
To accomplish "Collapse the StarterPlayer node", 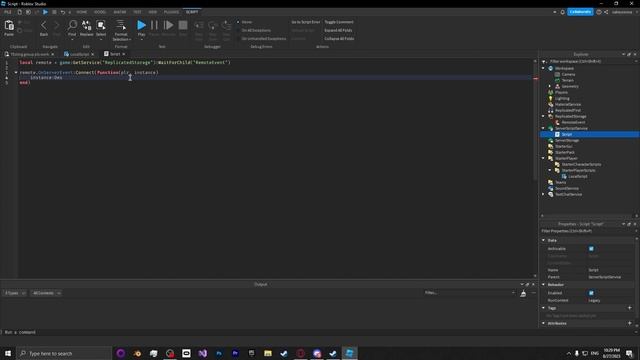I will pos(543,158).
